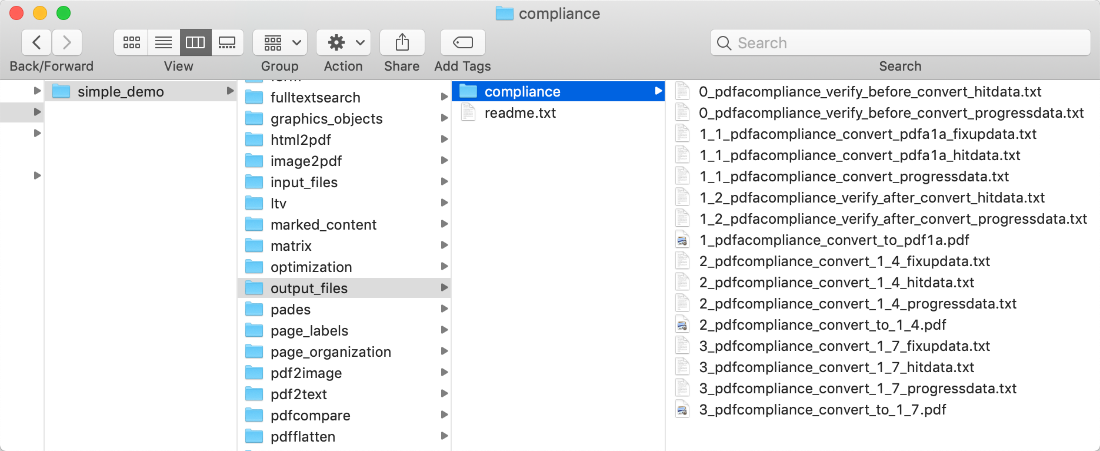This screenshot has height=451, width=1100.
Task: Click the Forward navigation arrow
Action: coord(66,42)
